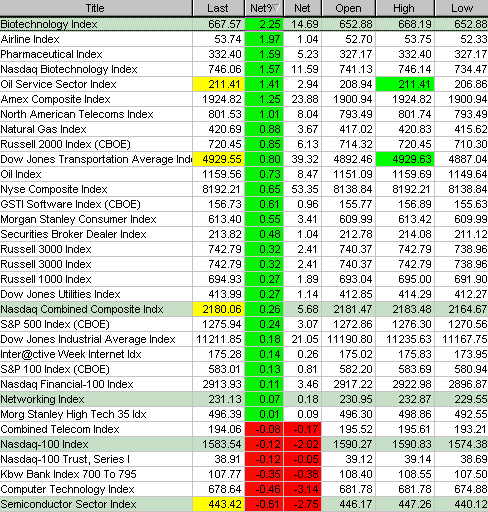Click the red Net% value -0.61
Screen dimensions: 488x512
click(264, 504)
